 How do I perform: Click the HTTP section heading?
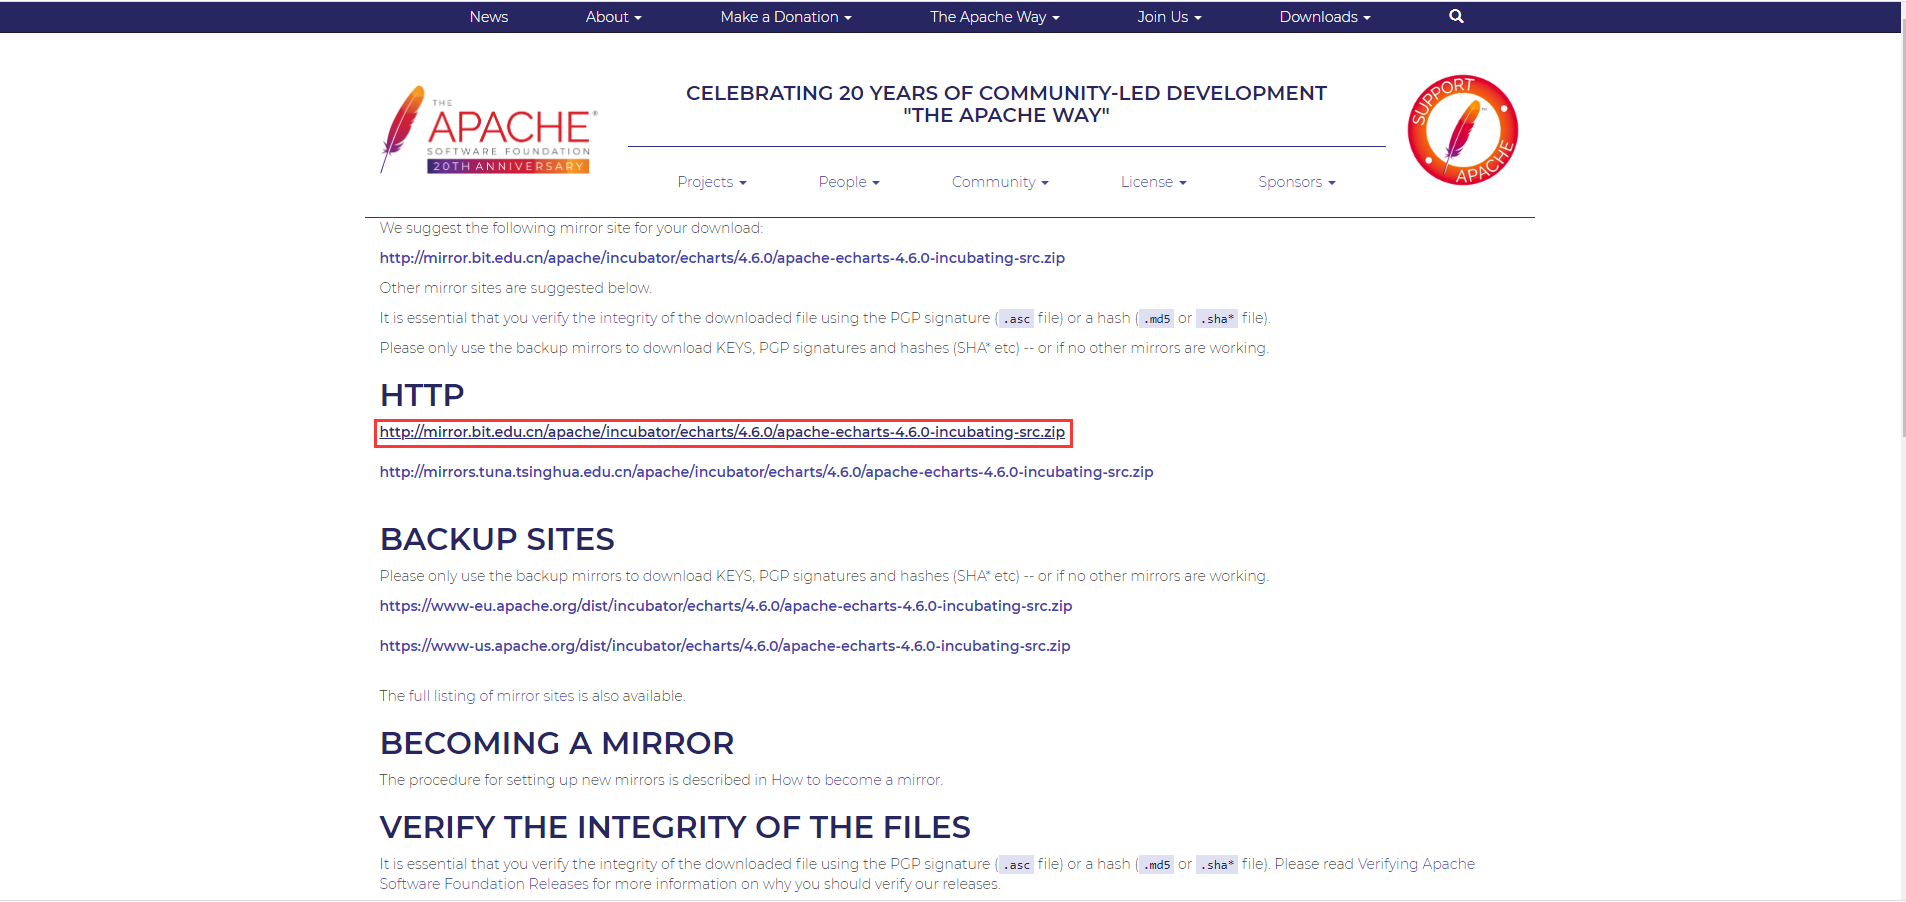pos(422,395)
